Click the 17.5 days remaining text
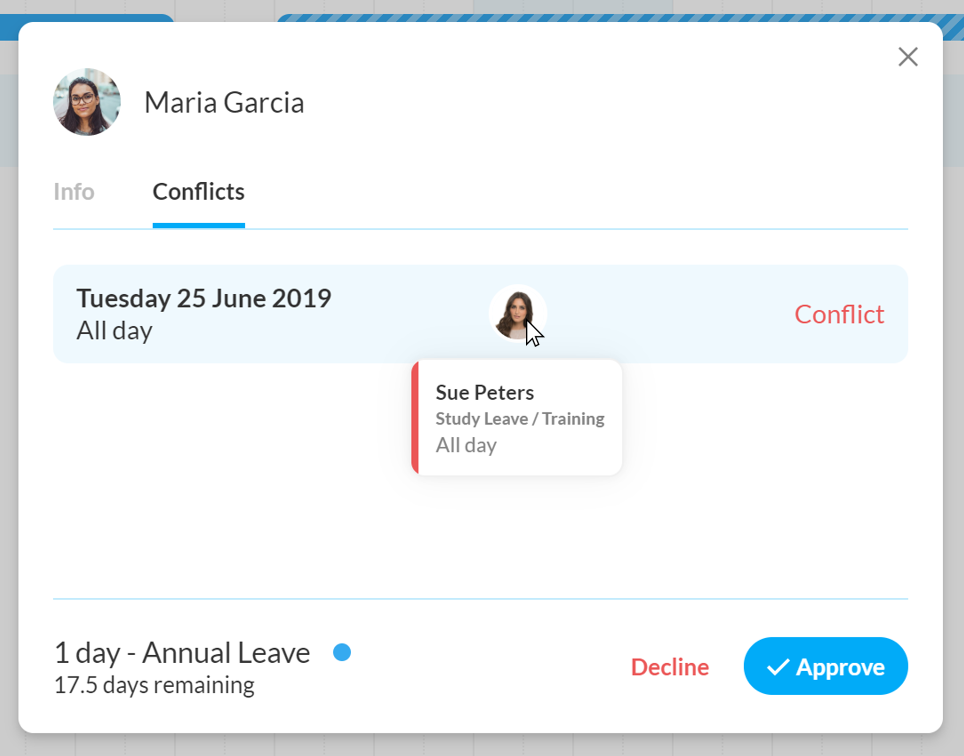This screenshot has height=756, width=964. 154,685
